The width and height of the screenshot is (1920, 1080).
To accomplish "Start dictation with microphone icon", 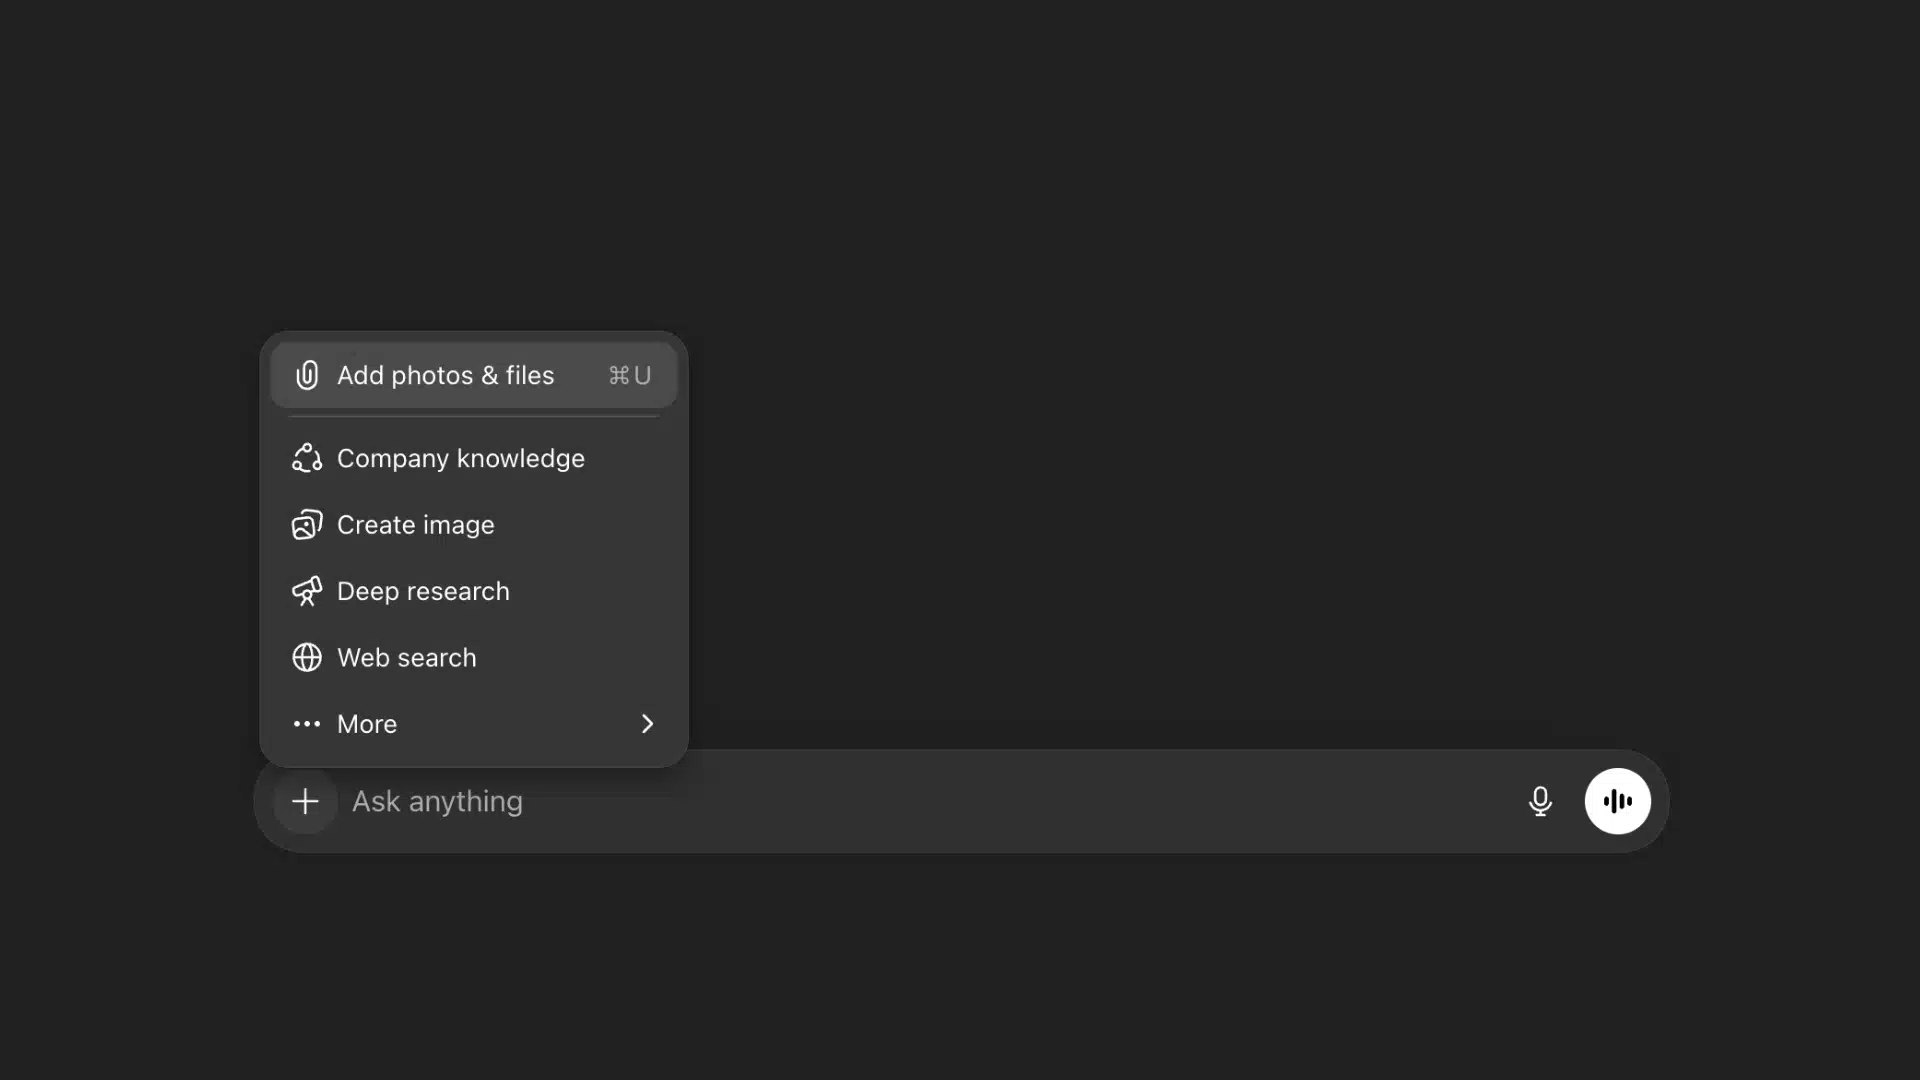I will [1540, 801].
